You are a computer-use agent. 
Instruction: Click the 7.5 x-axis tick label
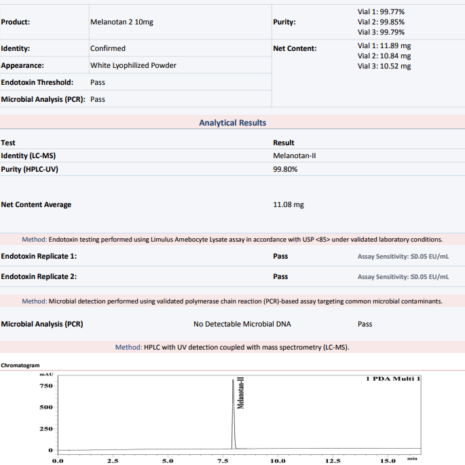point(223,461)
